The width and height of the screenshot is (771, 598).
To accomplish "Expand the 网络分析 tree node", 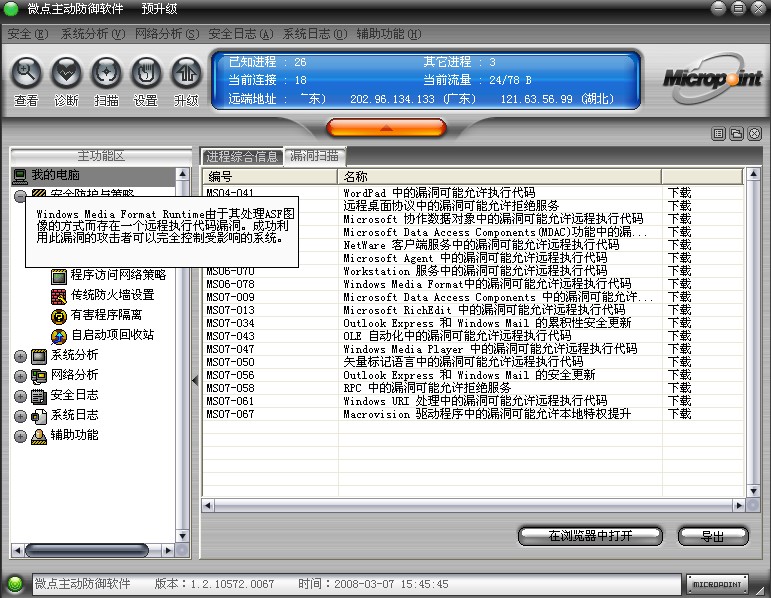I will point(20,376).
